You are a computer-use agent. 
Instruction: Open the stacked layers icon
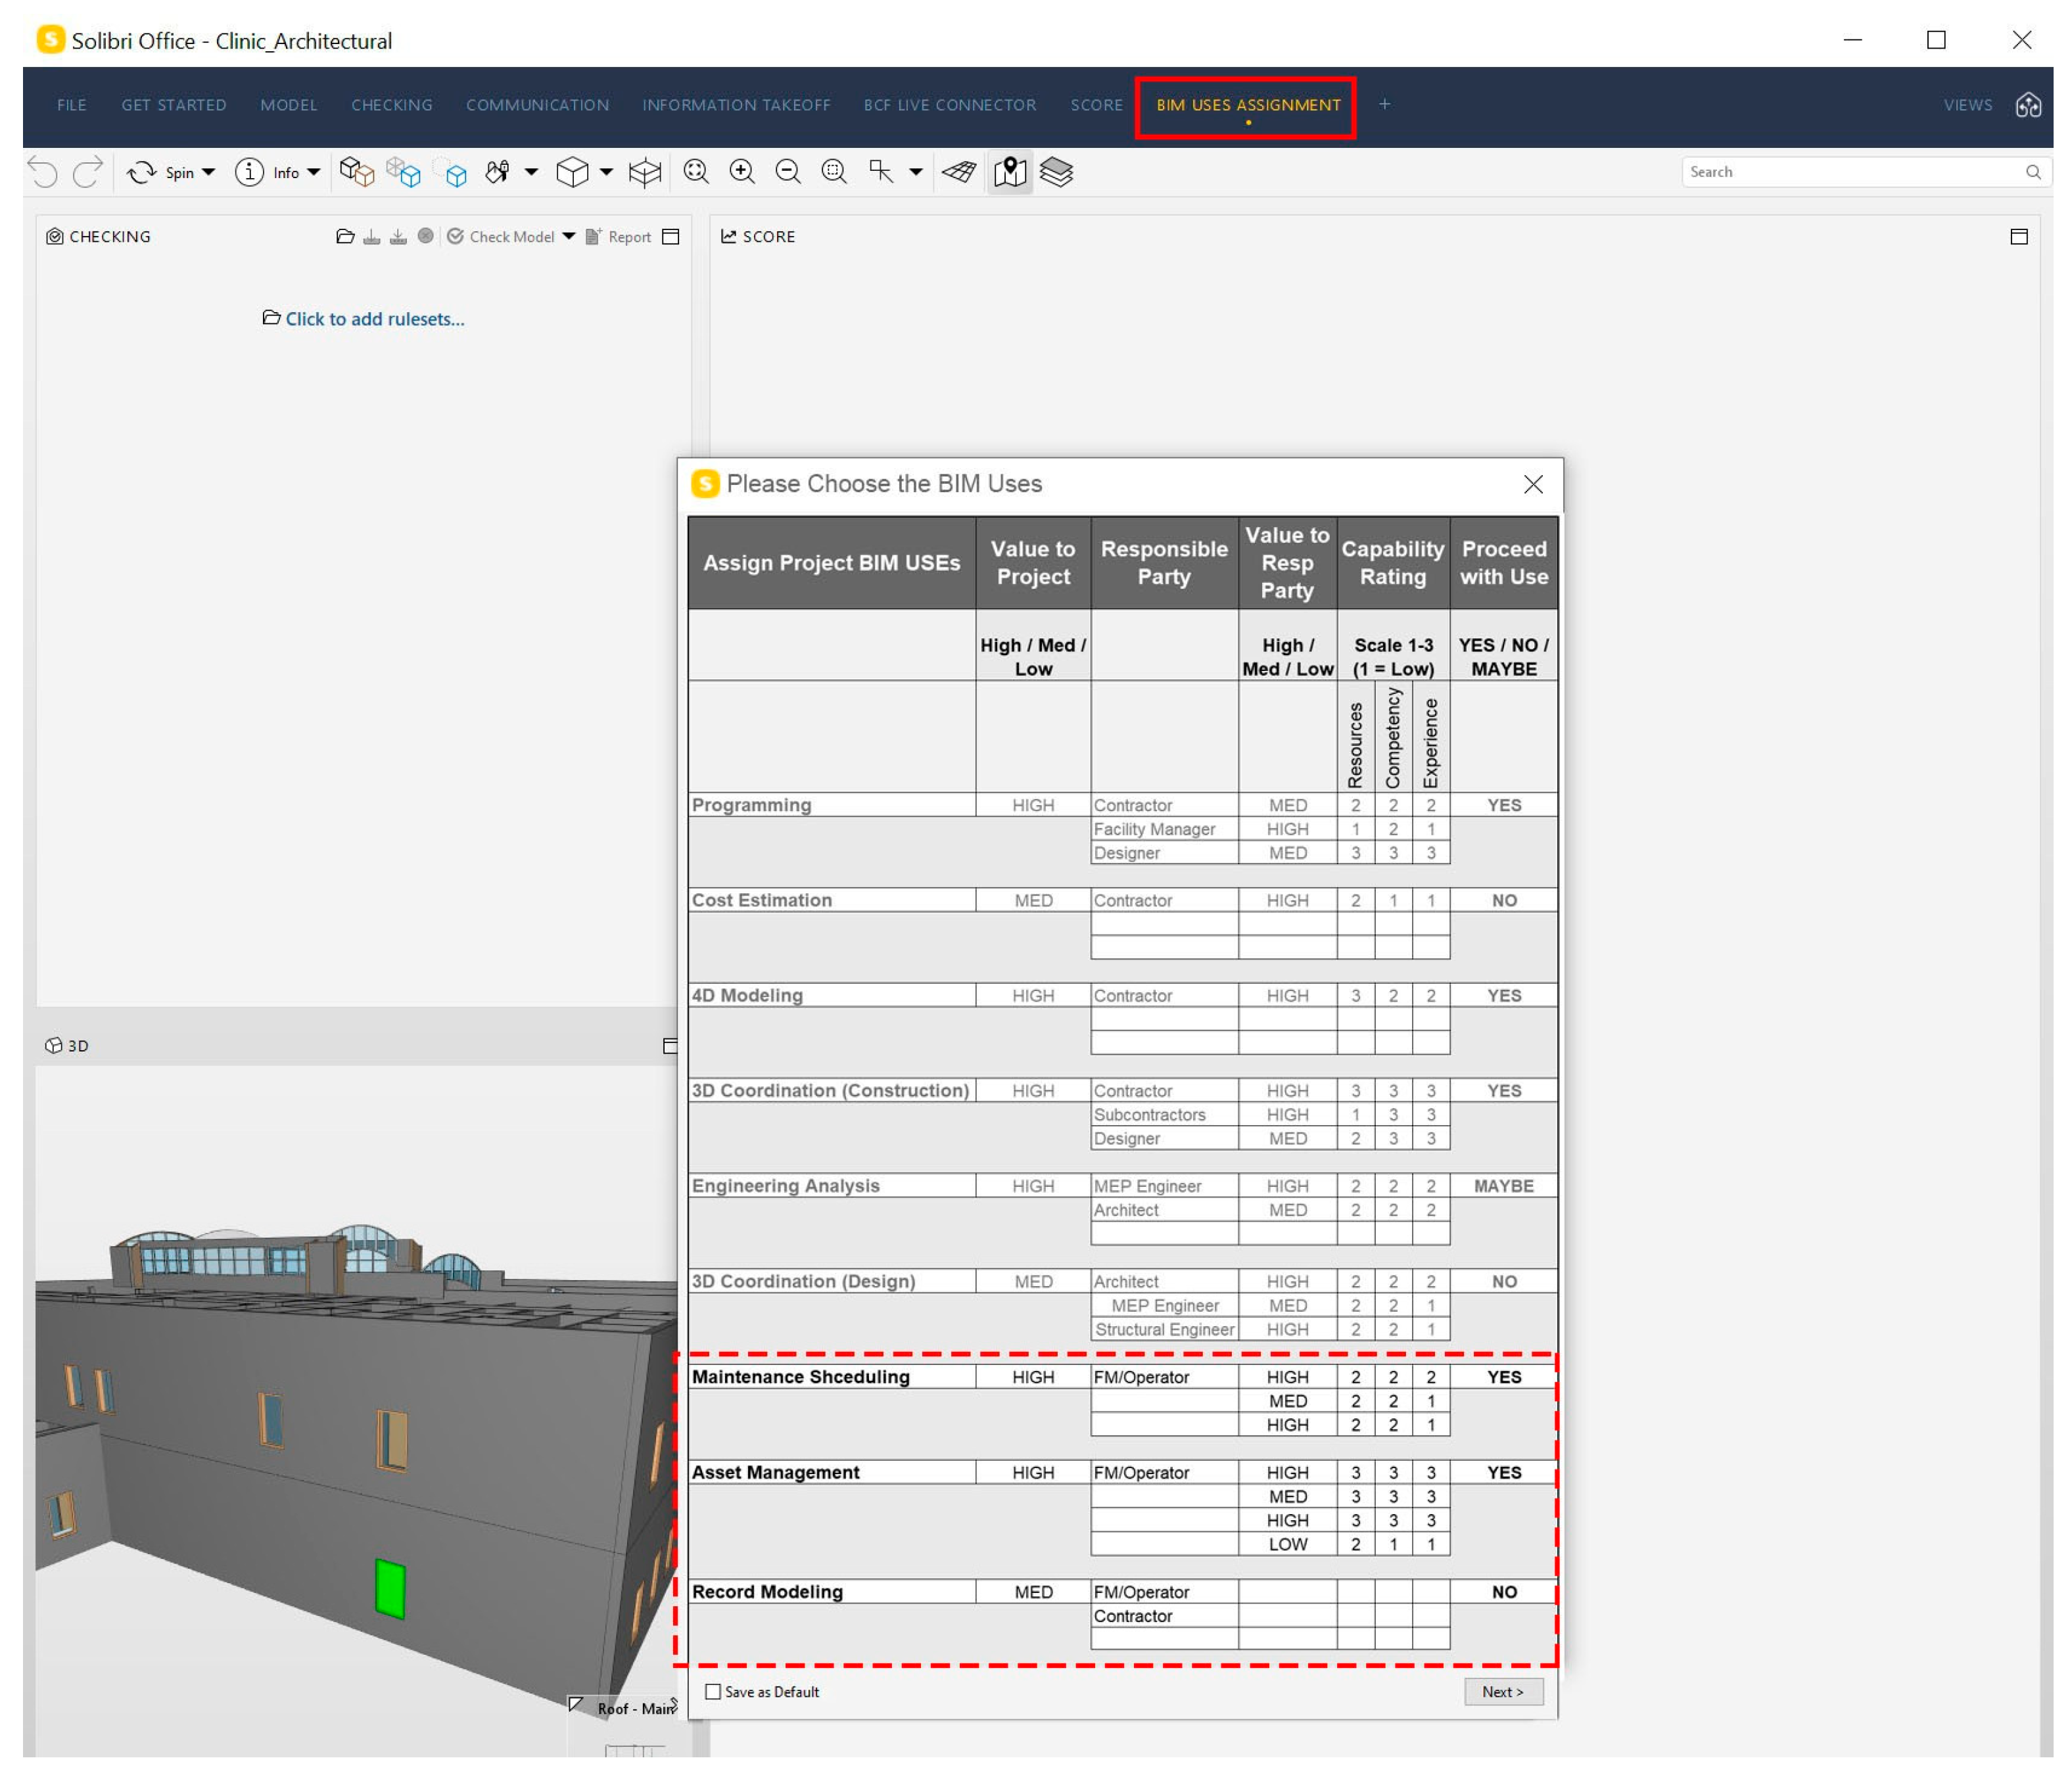click(x=1056, y=172)
